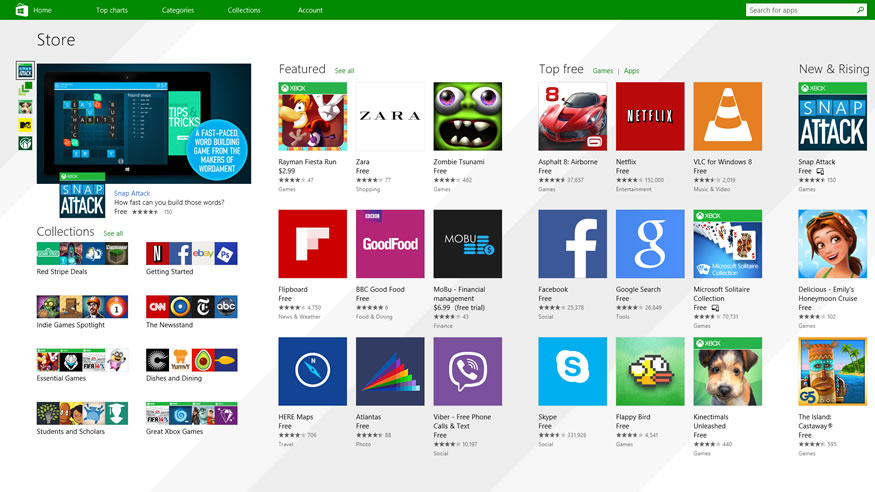Select first spotlight thumbnail, Snap Attack
The height and width of the screenshot is (492, 875).
[x=25, y=70]
